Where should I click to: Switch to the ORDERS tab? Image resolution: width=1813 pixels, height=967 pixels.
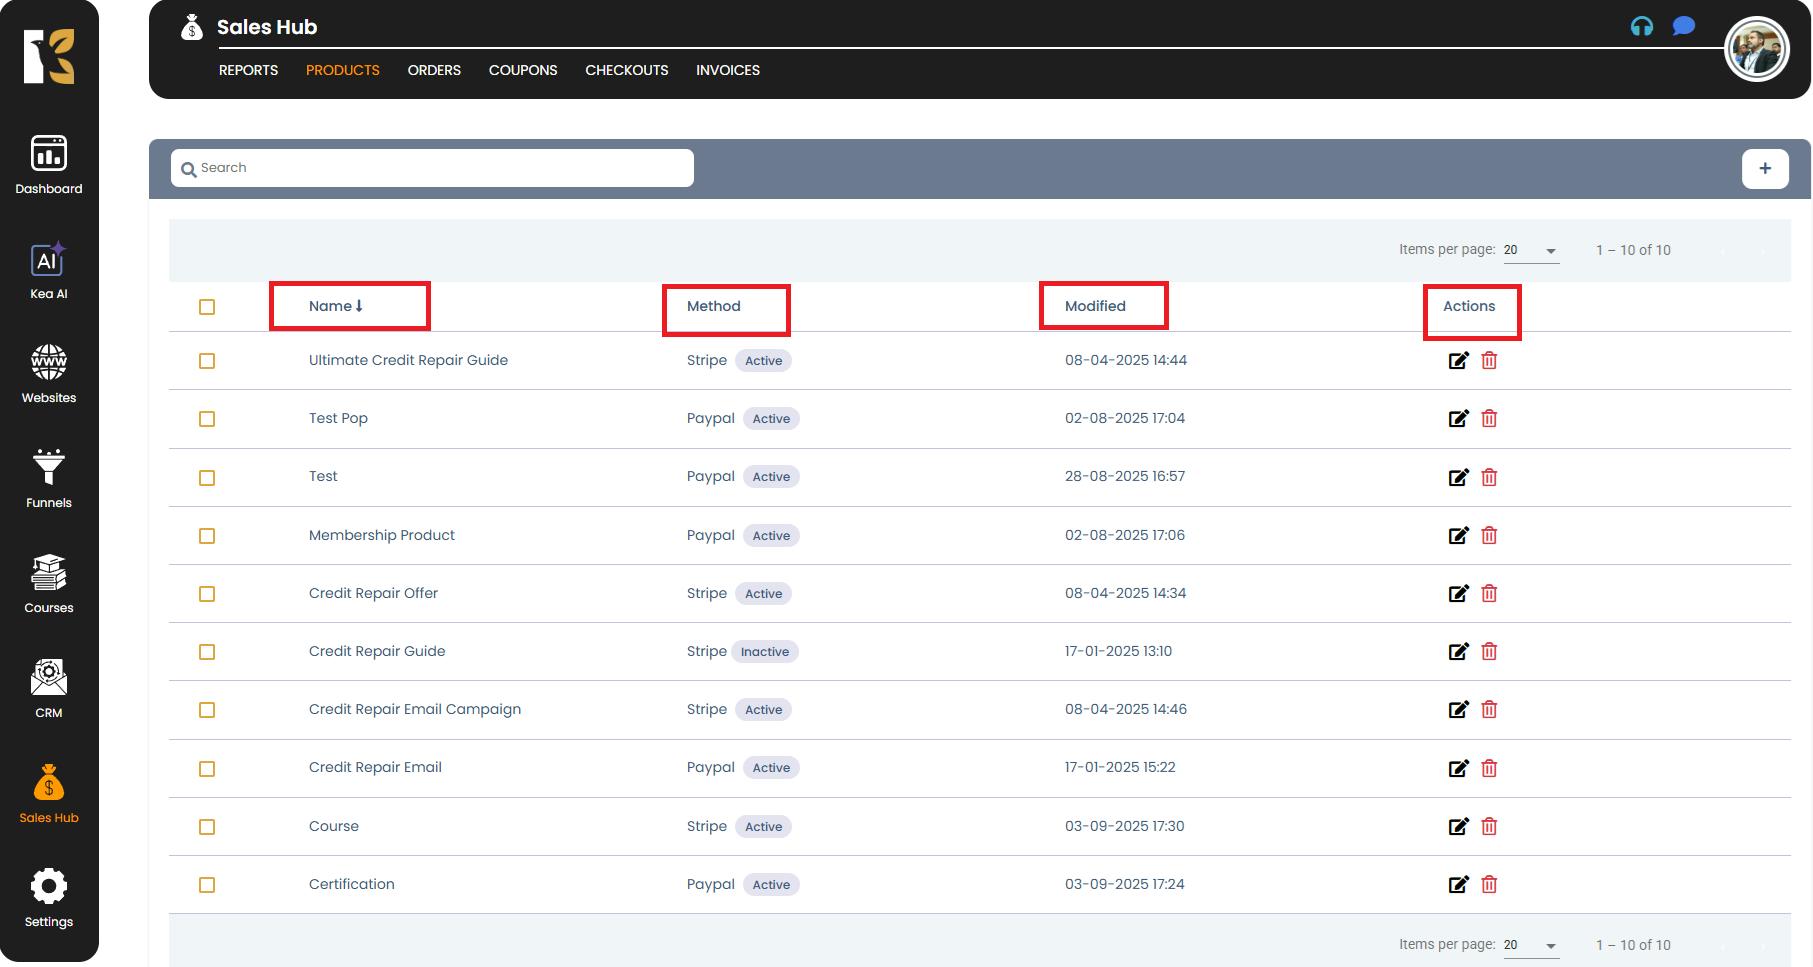point(434,70)
